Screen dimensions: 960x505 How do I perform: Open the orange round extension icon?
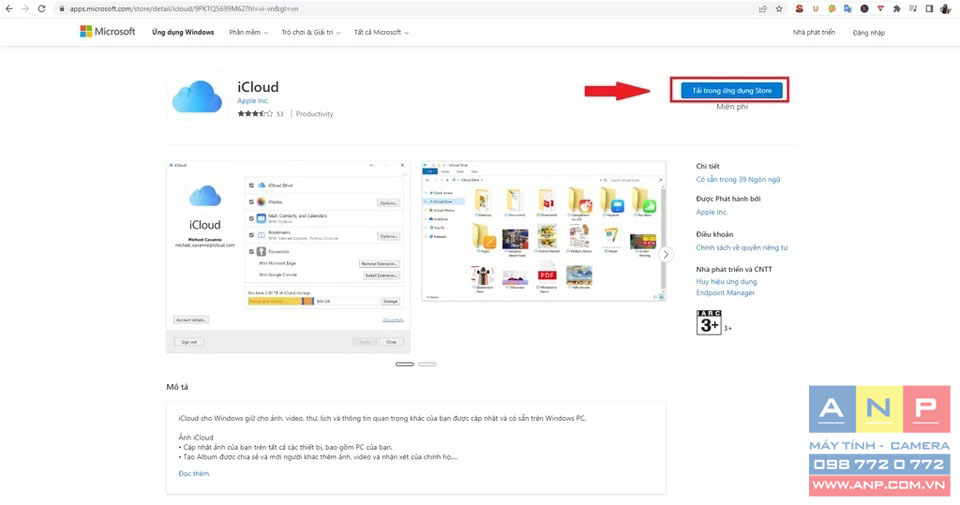[831, 9]
